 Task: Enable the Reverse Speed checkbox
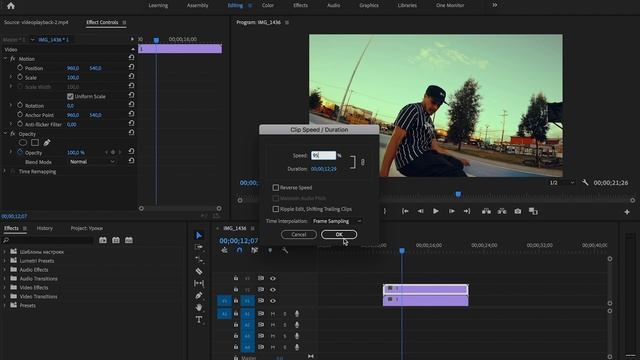click(276, 187)
